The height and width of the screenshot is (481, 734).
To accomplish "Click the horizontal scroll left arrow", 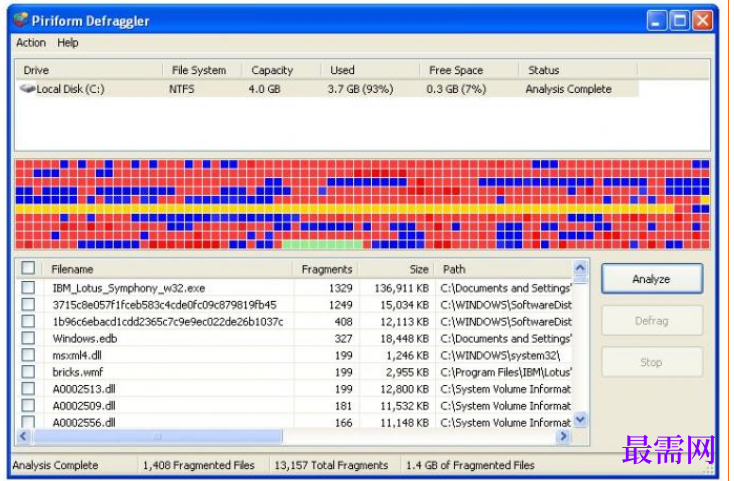I will [23, 436].
